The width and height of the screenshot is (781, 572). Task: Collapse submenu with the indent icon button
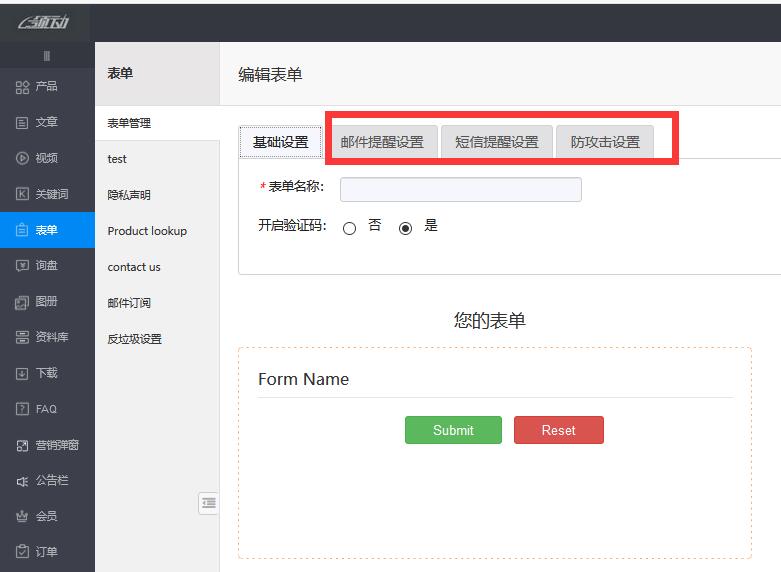click(209, 503)
